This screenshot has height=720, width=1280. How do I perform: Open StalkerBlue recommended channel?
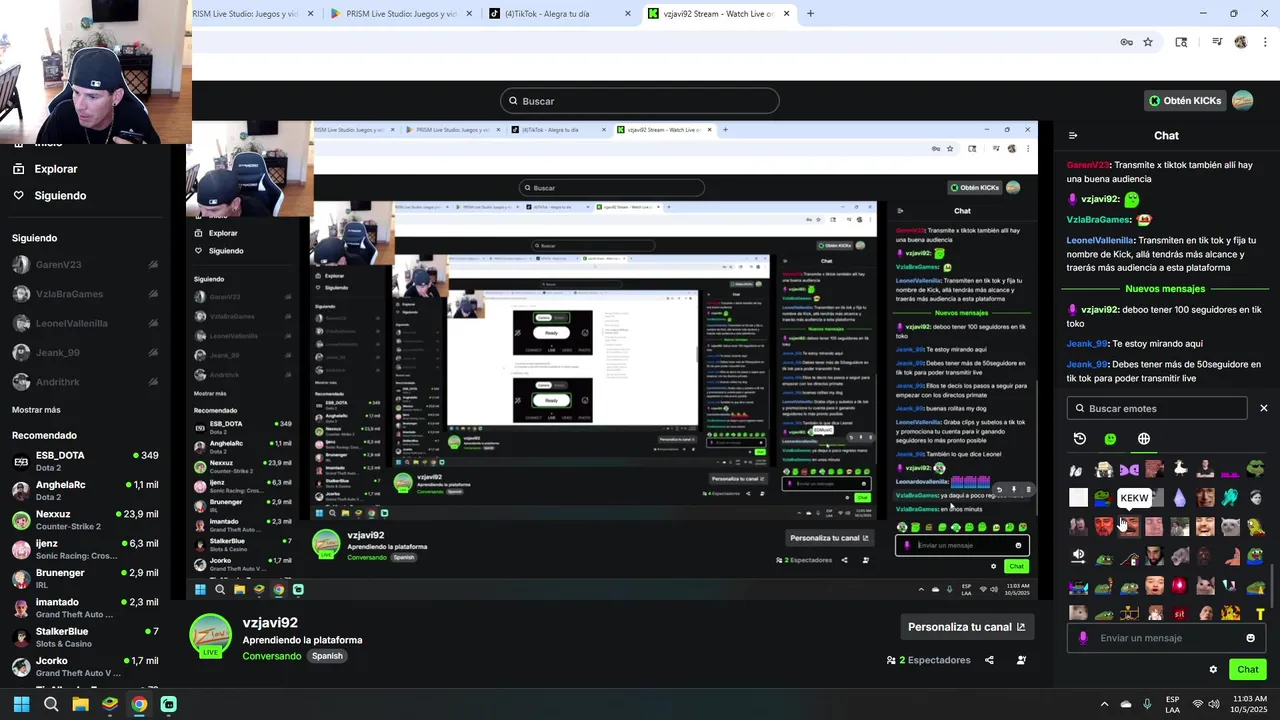pyautogui.click(x=85, y=637)
